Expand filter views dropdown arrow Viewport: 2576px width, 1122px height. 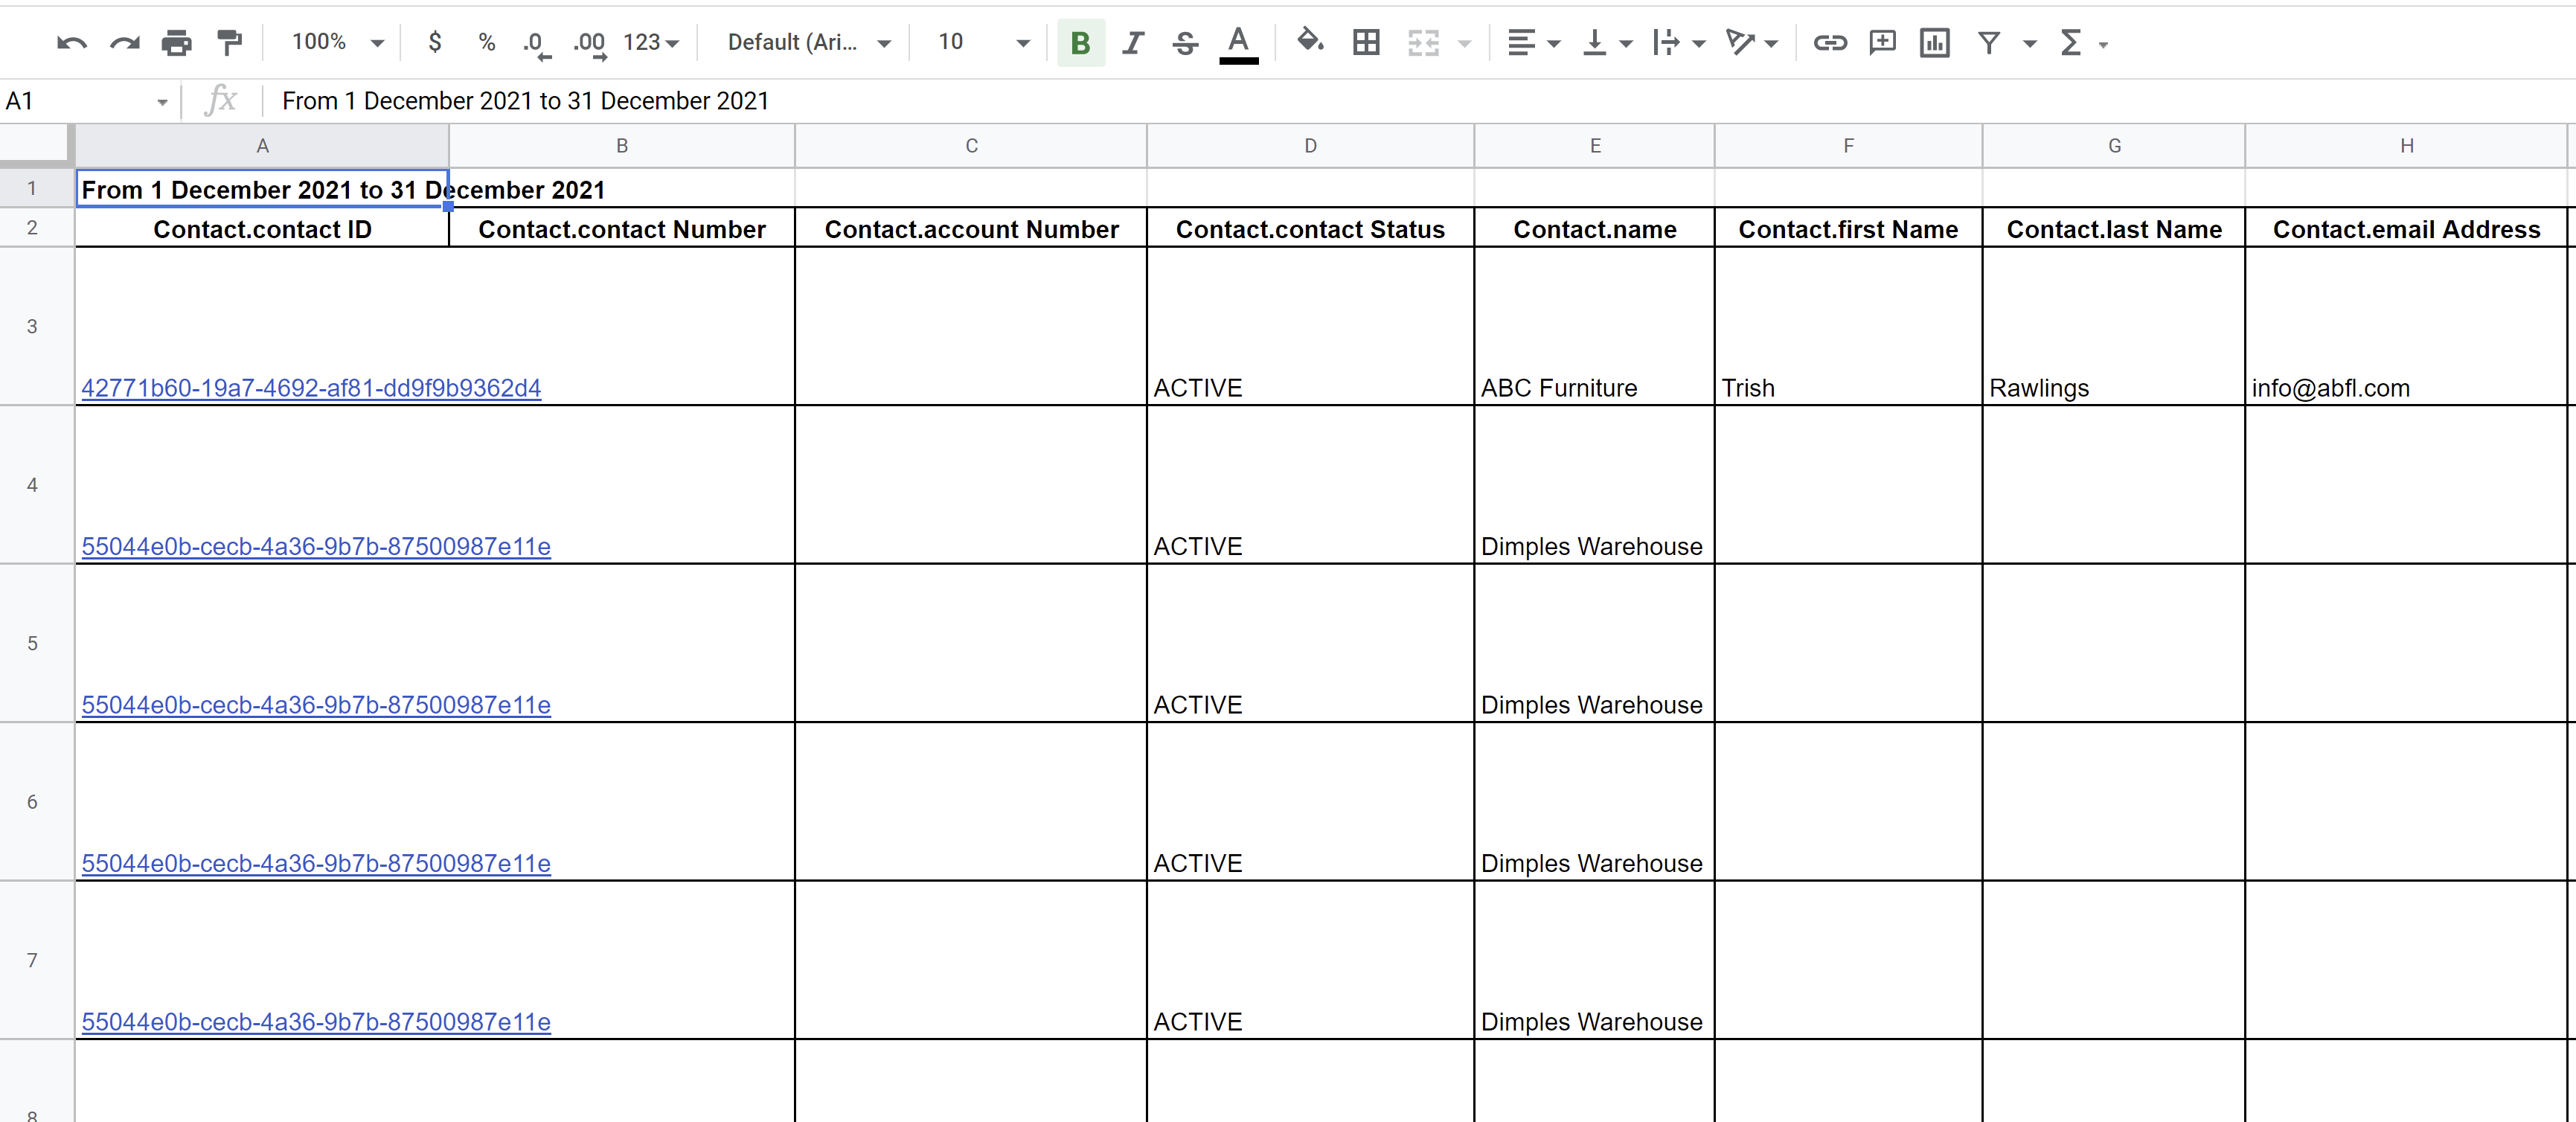point(2029,44)
